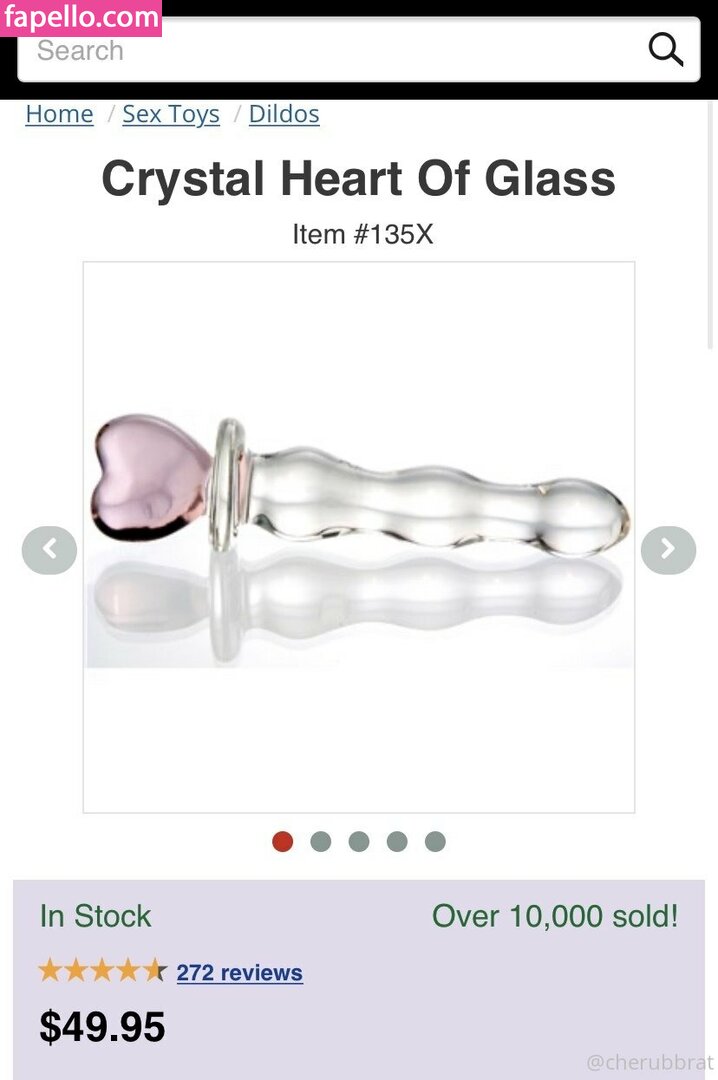Select the first red carousel dot
Image resolution: width=718 pixels, height=1080 pixels.
[x=283, y=841]
